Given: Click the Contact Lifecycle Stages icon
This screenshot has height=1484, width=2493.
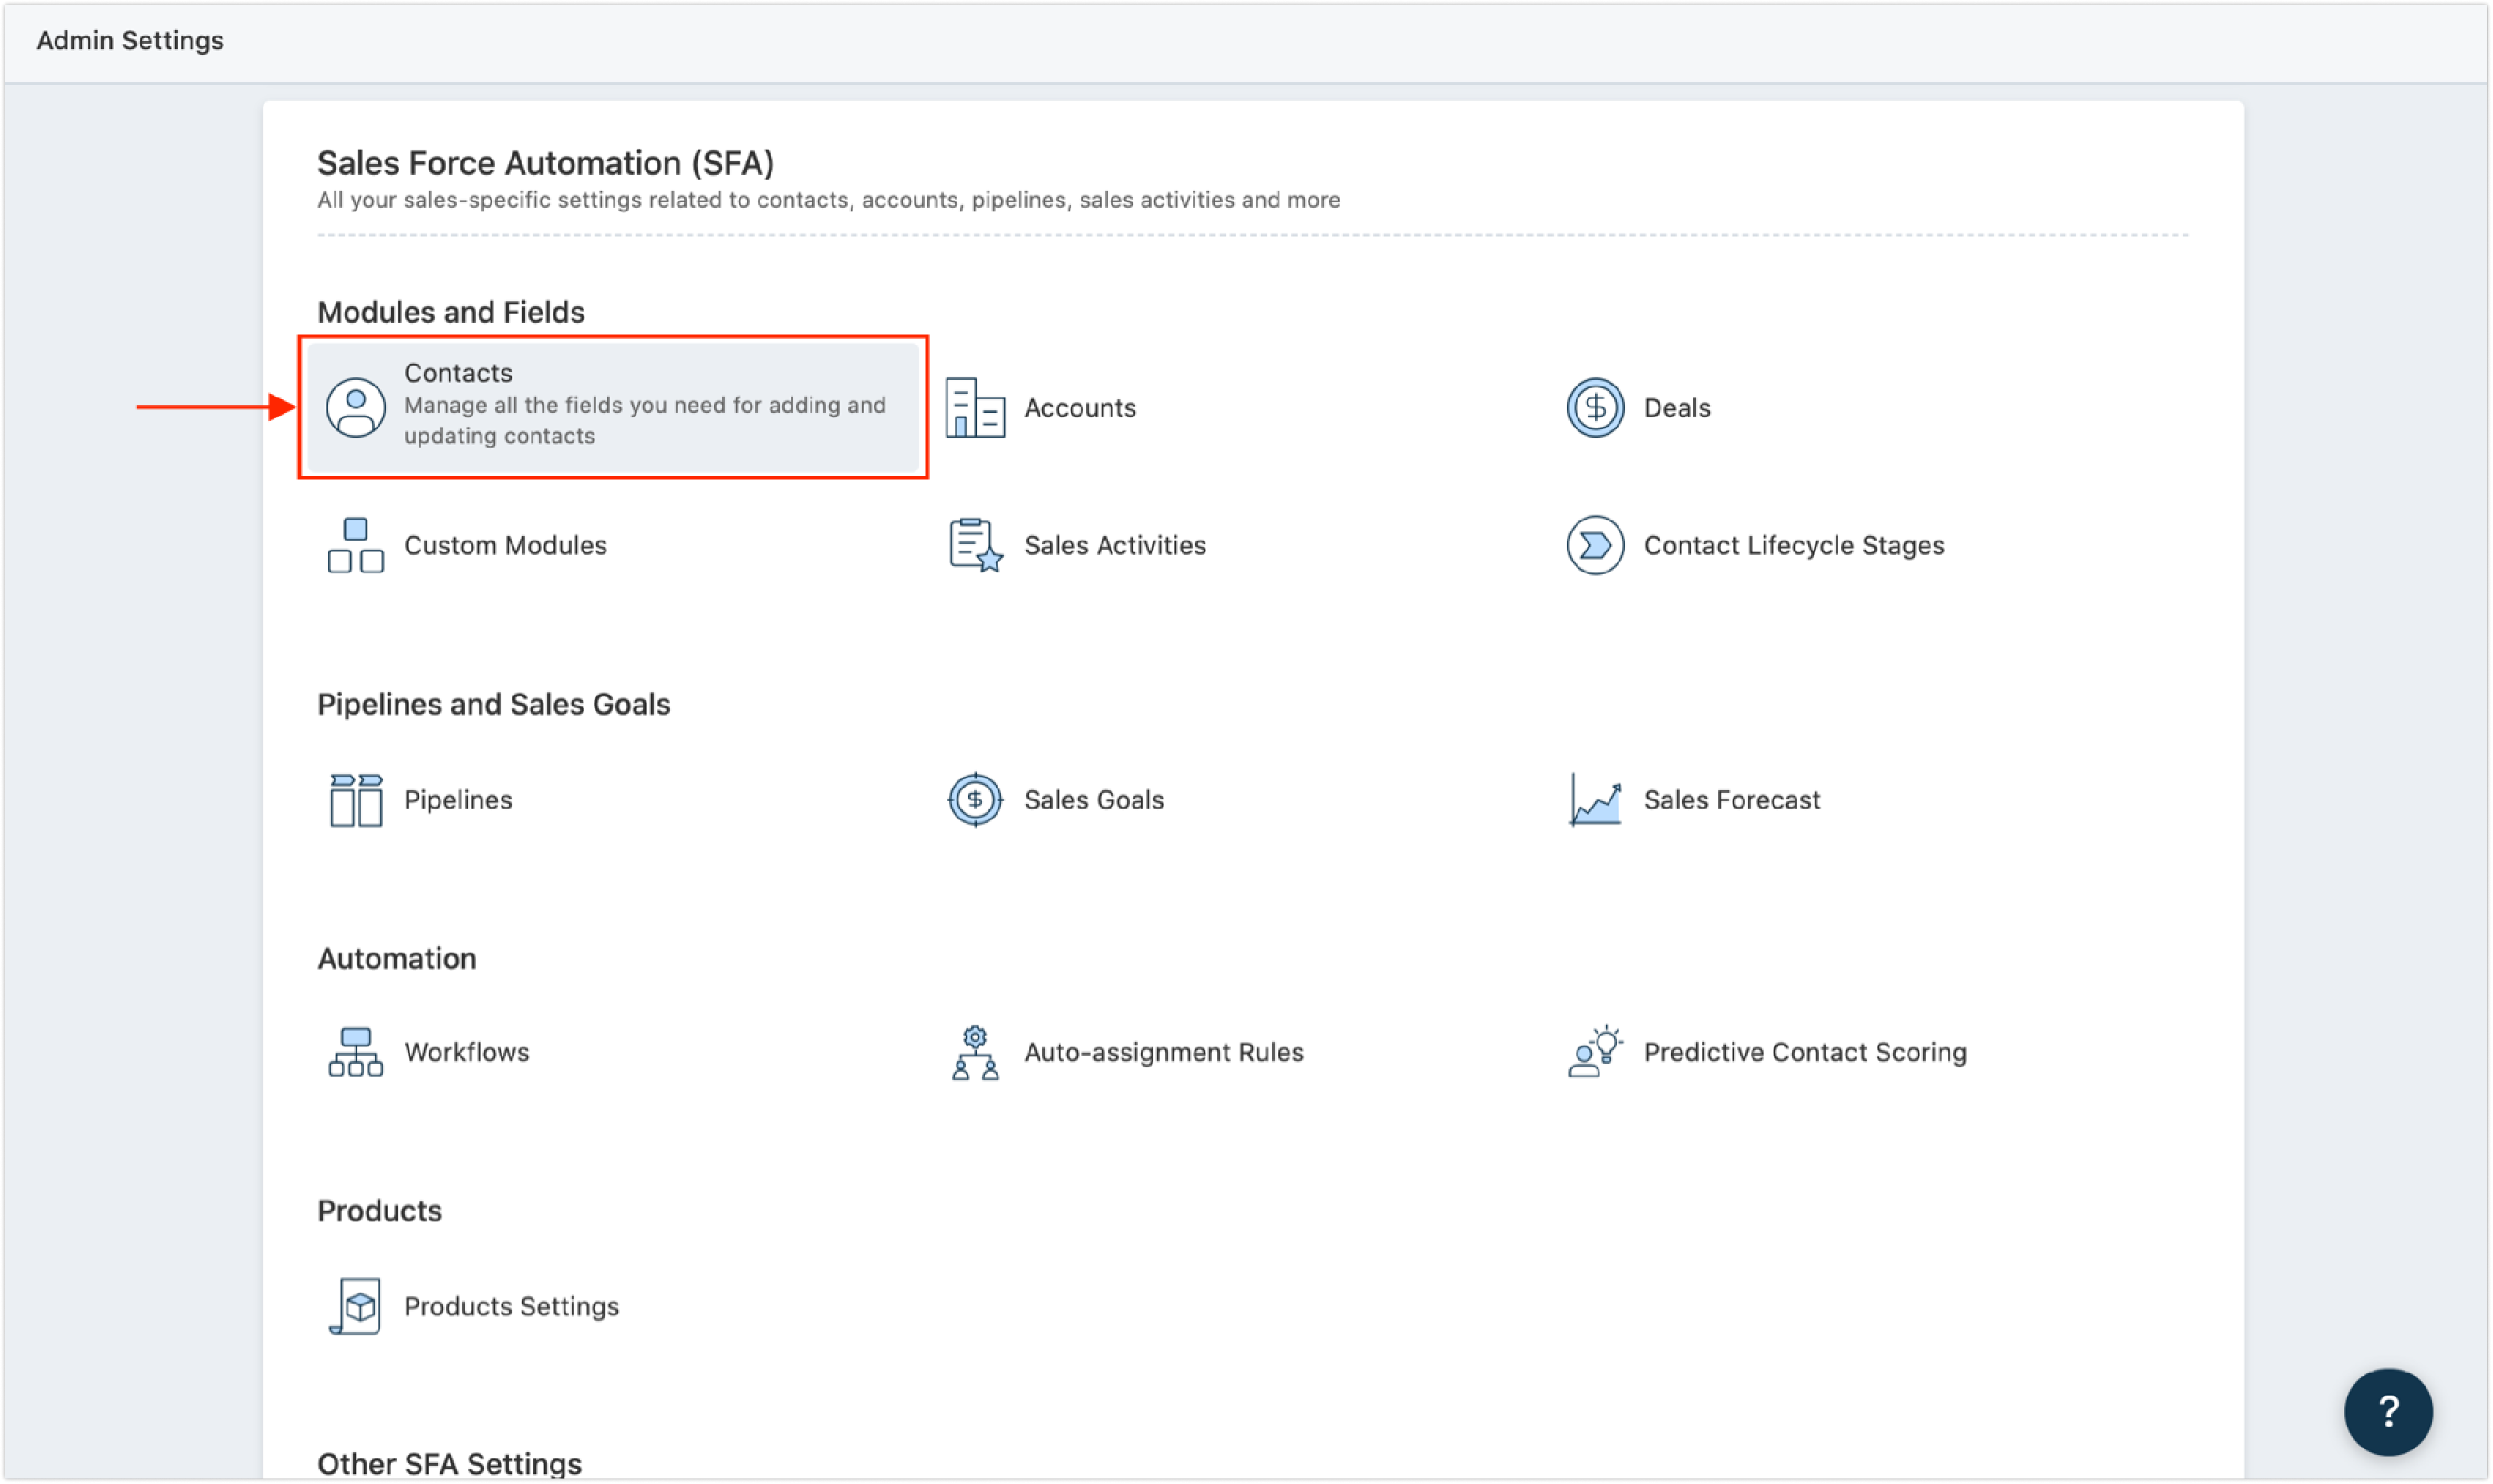Looking at the screenshot, I should pyautogui.click(x=1595, y=545).
